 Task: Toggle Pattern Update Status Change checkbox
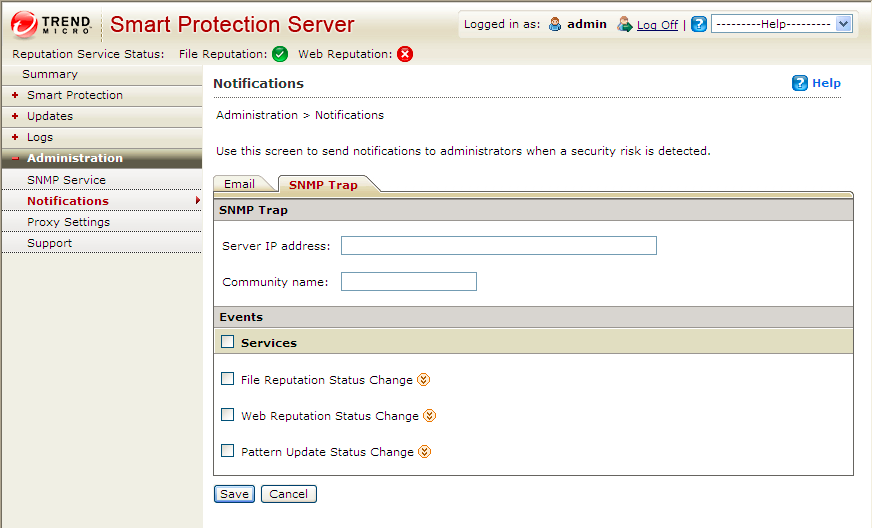pos(228,451)
